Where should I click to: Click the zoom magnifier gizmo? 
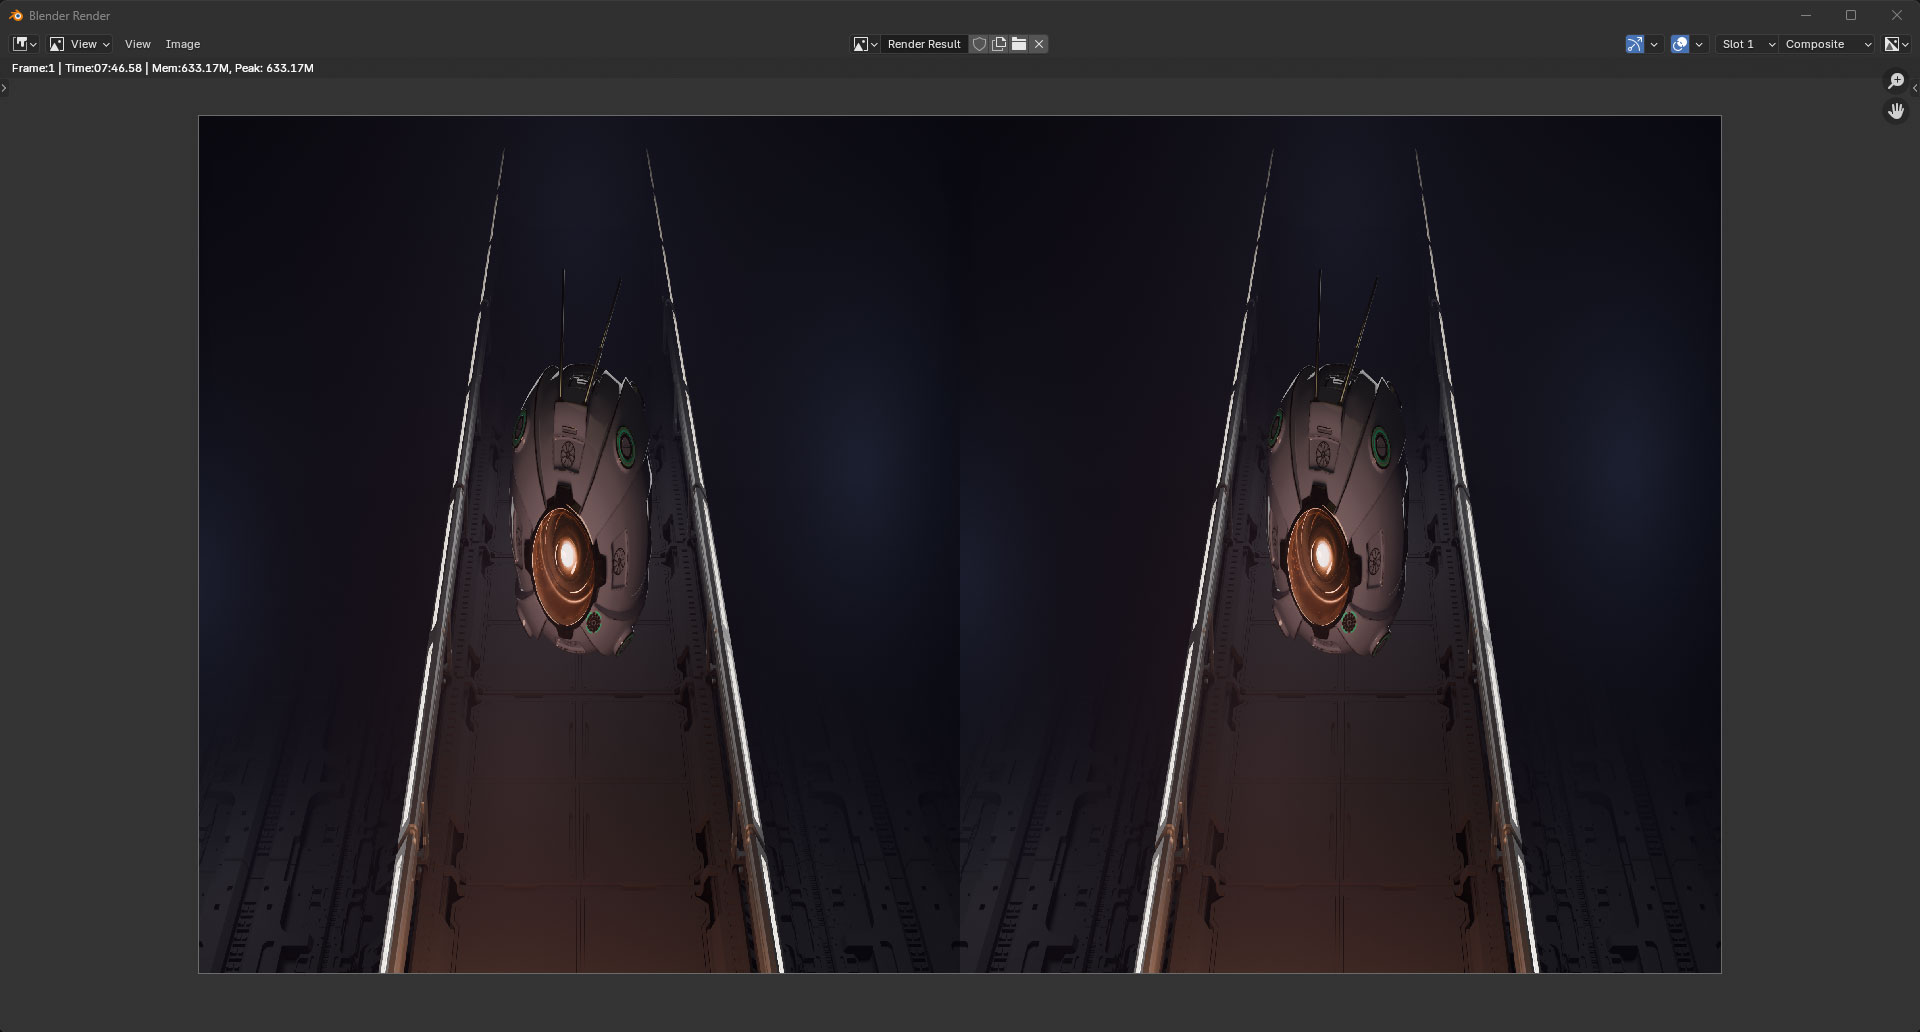click(1895, 81)
